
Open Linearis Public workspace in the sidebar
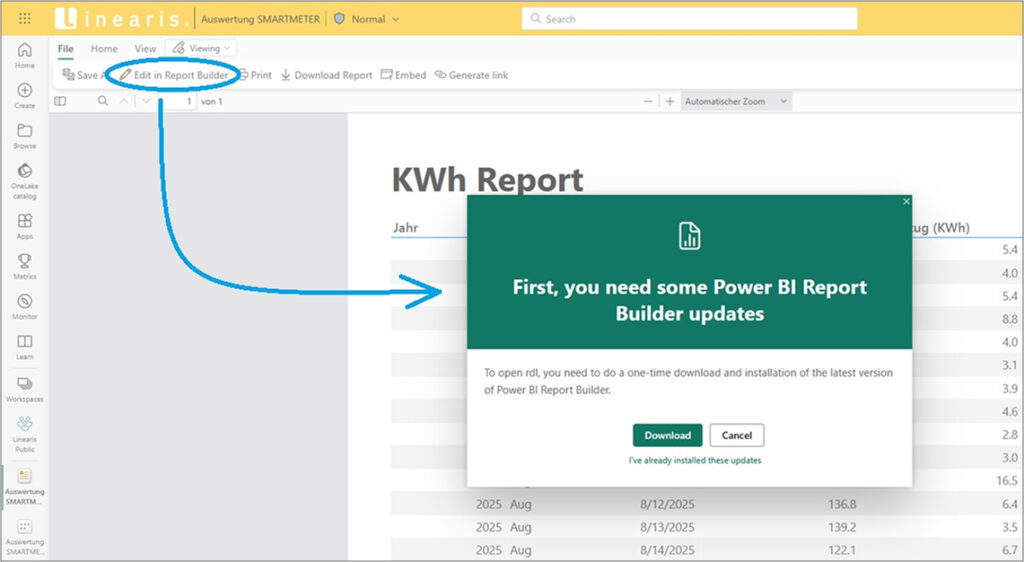tap(25, 434)
